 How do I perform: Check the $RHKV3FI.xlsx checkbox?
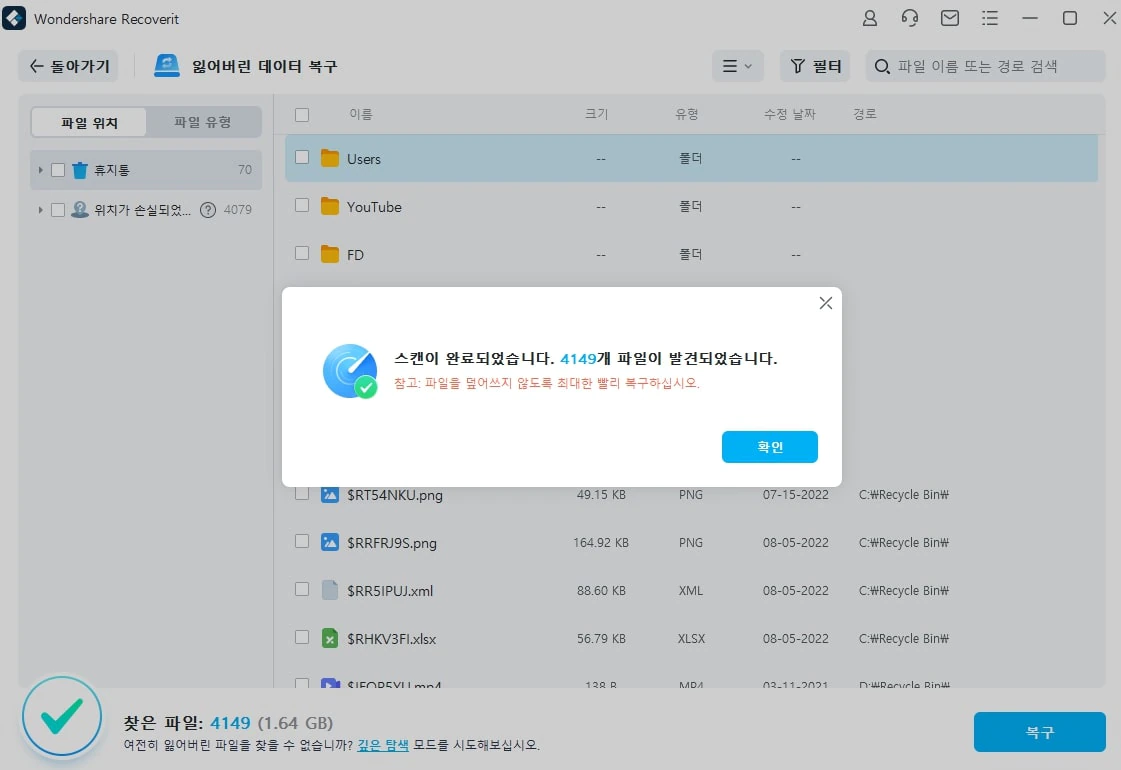coord(302,637)
